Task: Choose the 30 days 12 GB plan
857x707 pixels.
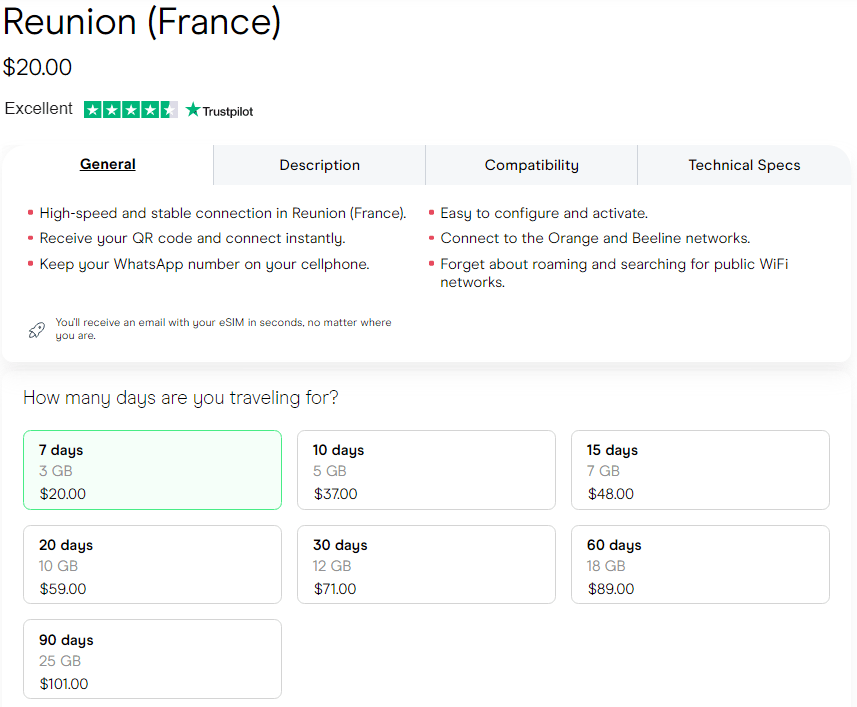Action: point(426,565)
